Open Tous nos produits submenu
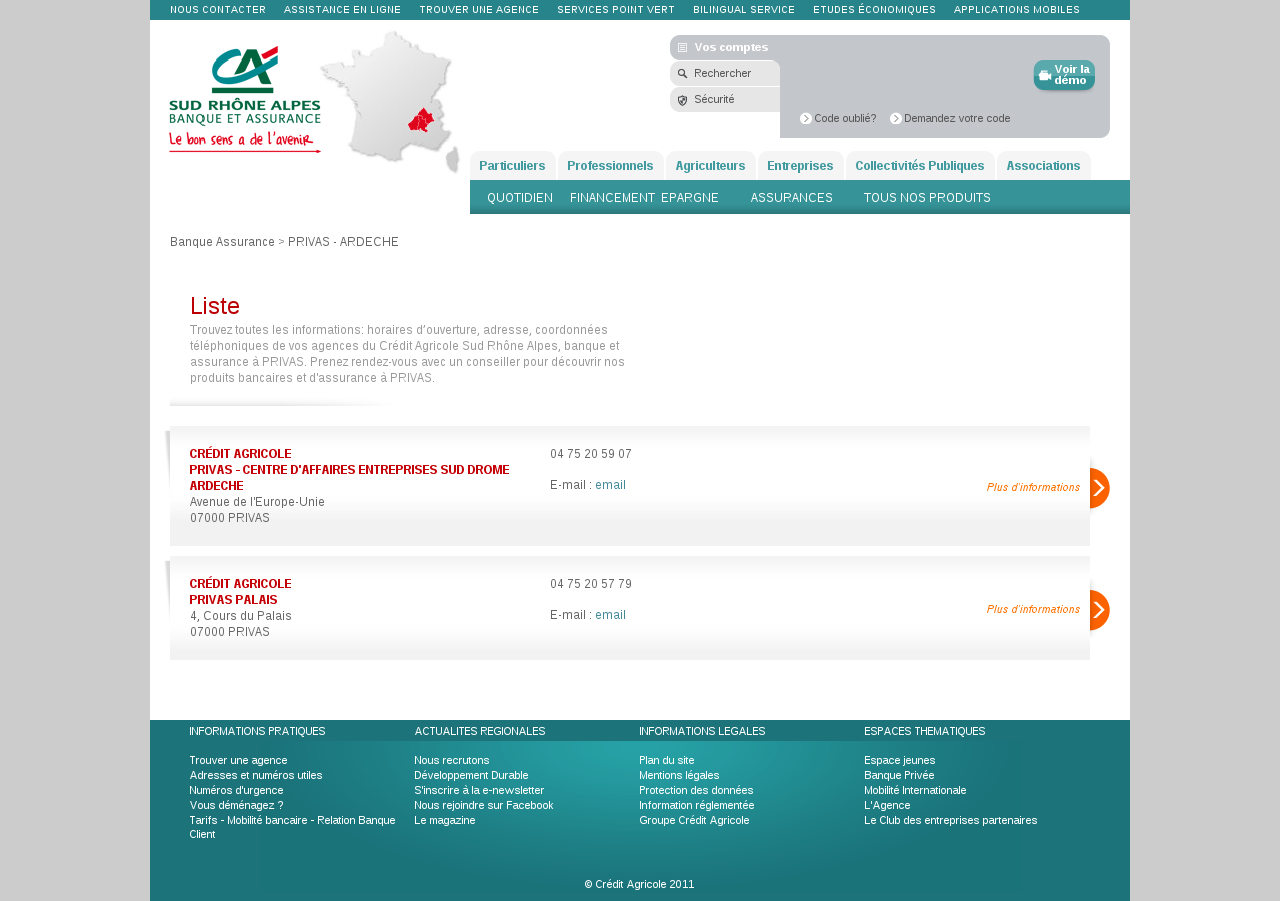This screenshot has width=1280, height=901. coord(927,198)
